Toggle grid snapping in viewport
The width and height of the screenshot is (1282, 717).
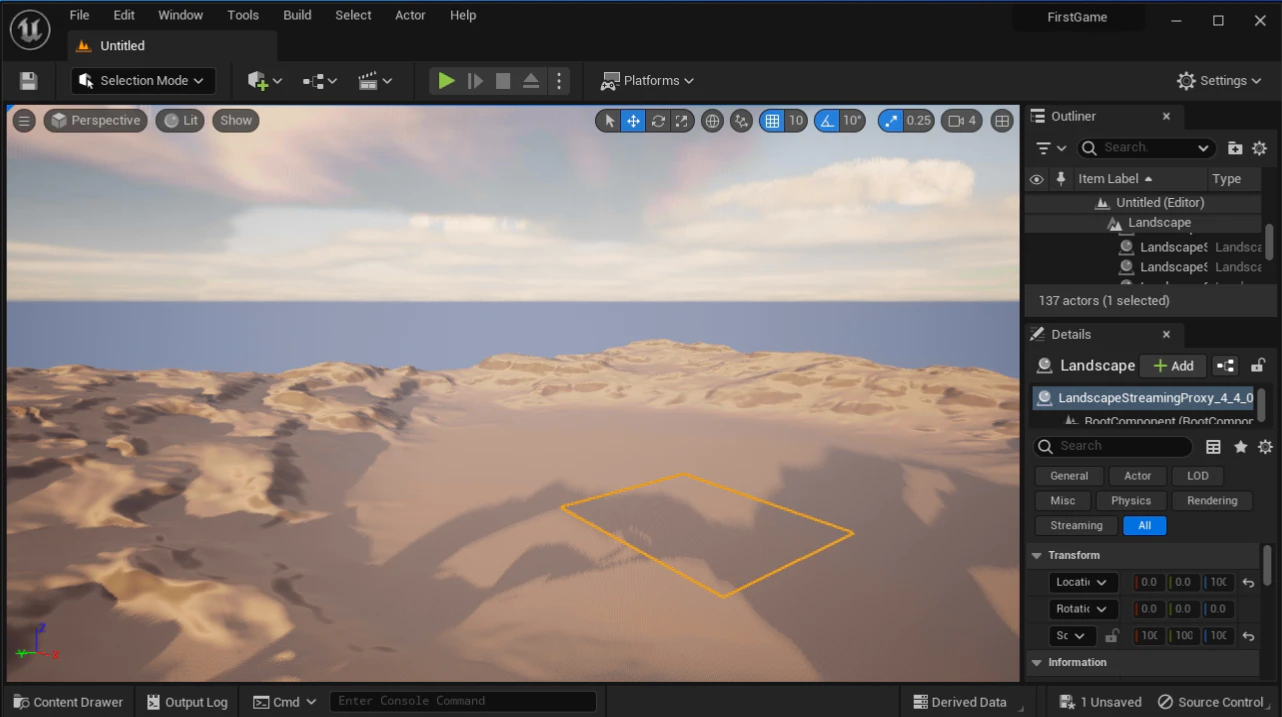[x=771, y=121]
